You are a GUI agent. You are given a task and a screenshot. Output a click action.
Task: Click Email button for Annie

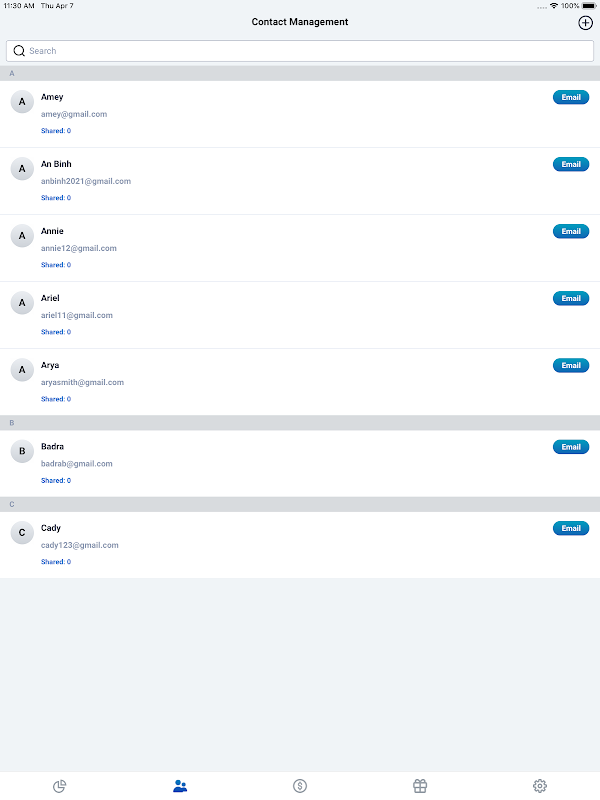(x=571, y=231)
